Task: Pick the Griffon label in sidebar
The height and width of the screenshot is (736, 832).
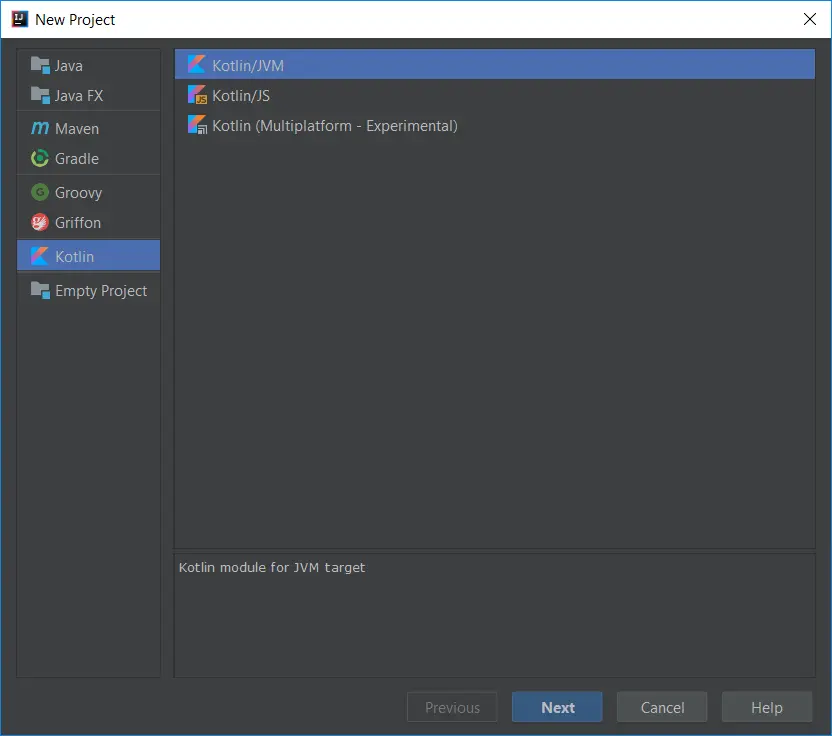Action: [x=78, y=223]
